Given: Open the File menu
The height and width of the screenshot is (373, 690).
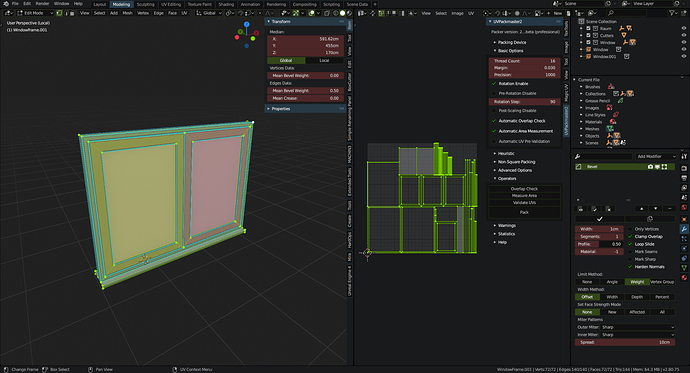Looking at the screenshot, I should pos(15,4).
